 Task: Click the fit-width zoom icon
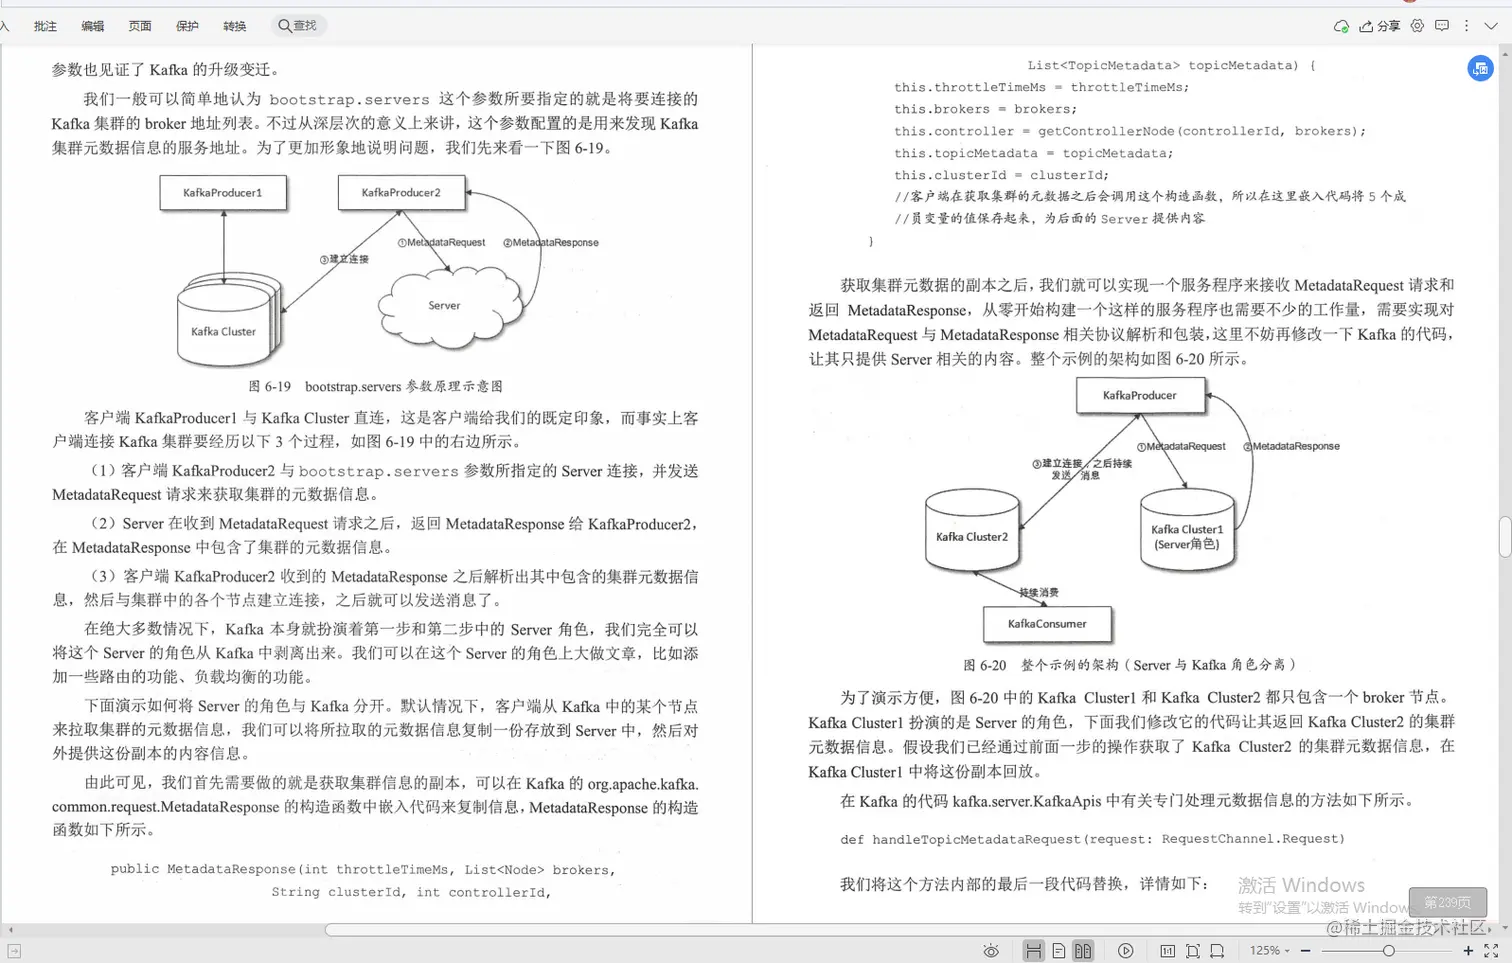coord(1217,950)
